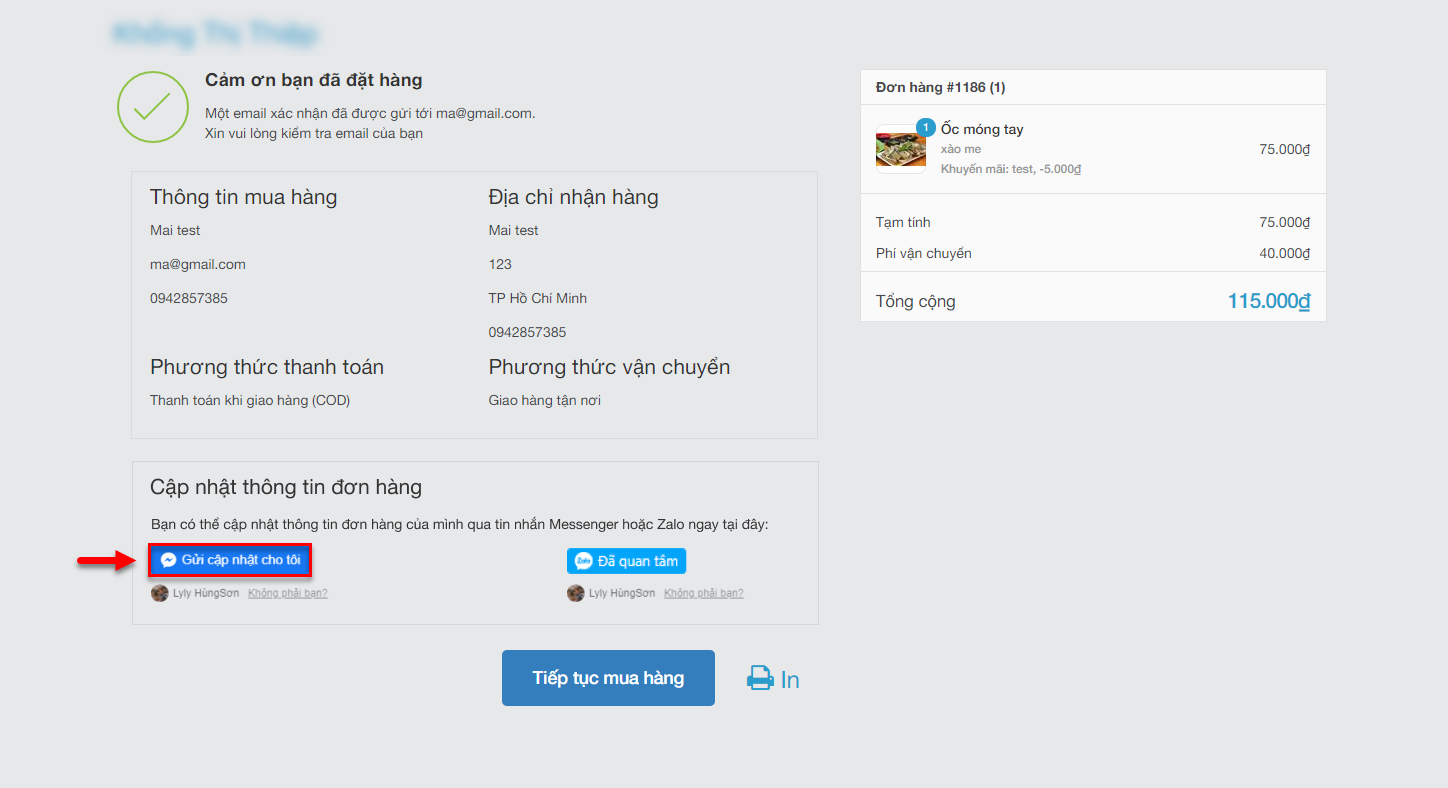Click the ma@gmail.com email under purchase info
Screen dimensions: 1448x788
point(197,265)
